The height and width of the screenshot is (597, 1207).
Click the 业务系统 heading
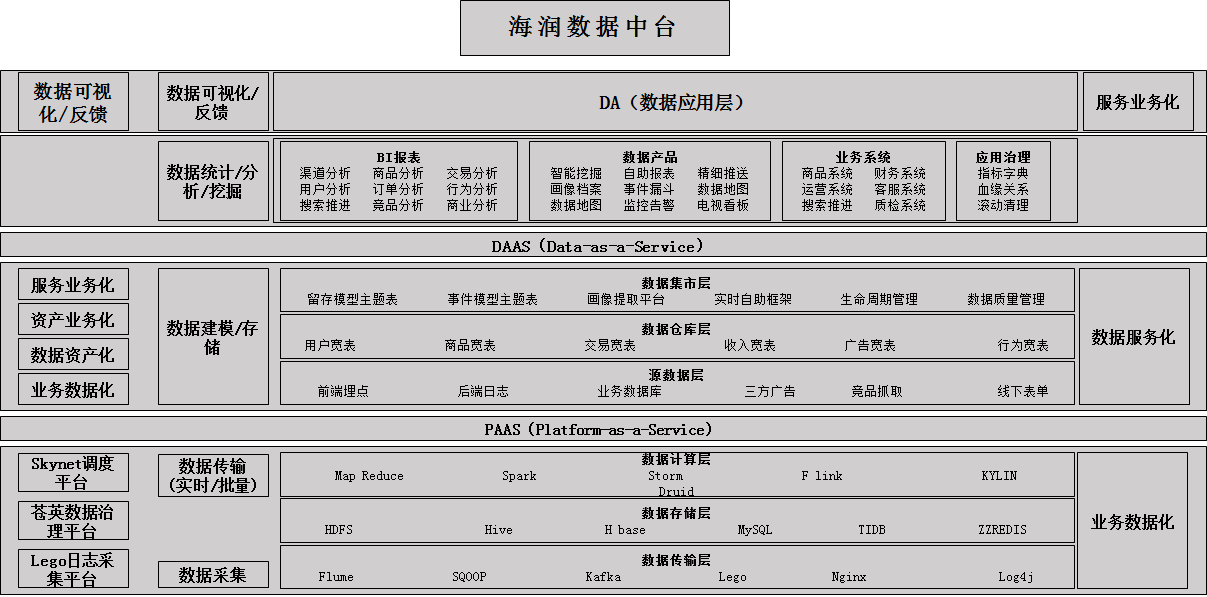tap(863, 157)
